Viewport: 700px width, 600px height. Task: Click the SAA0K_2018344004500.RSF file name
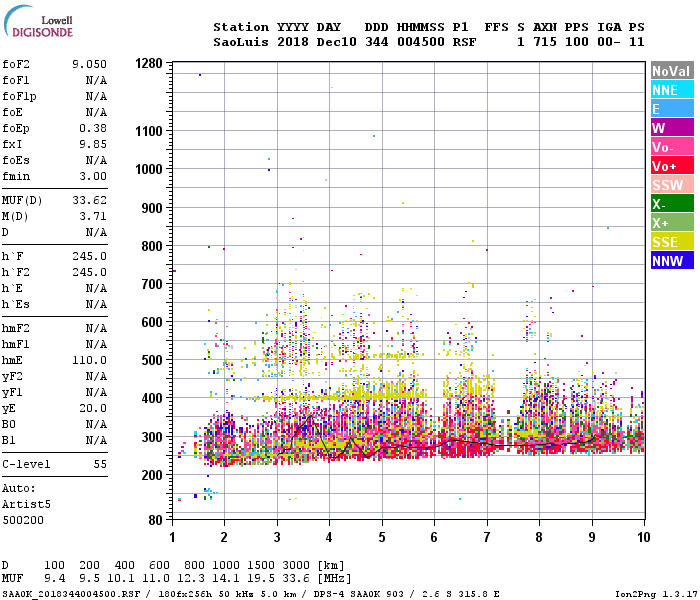coord(71,594)
